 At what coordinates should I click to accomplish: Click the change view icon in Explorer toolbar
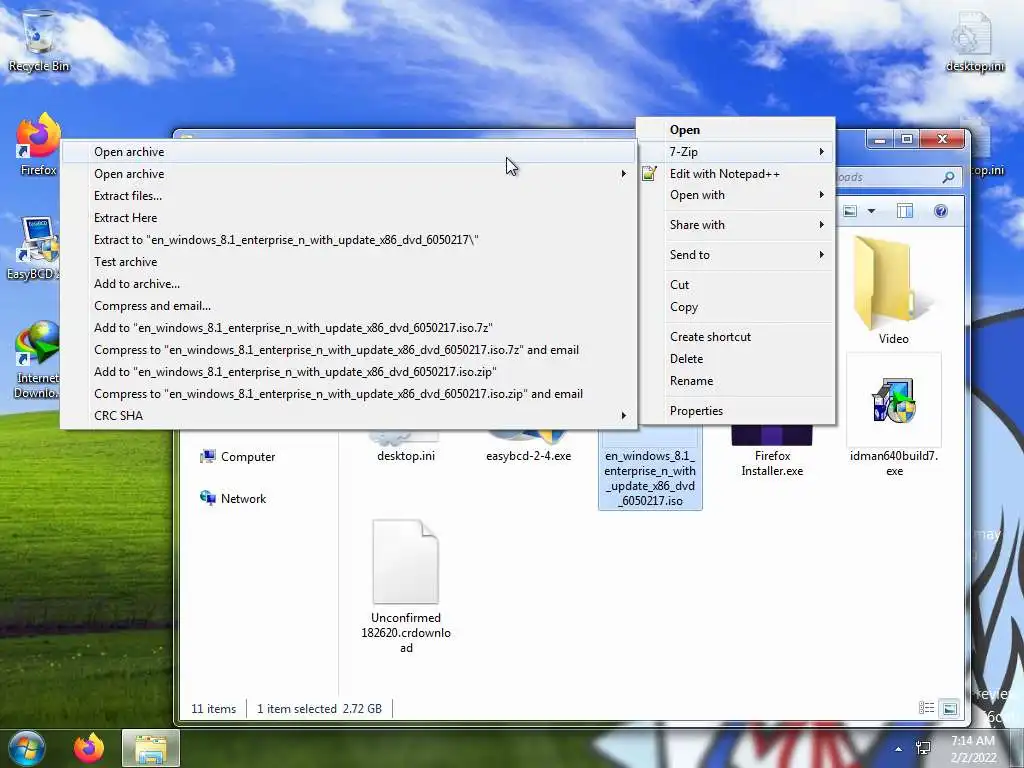click(x=850, y=211)
